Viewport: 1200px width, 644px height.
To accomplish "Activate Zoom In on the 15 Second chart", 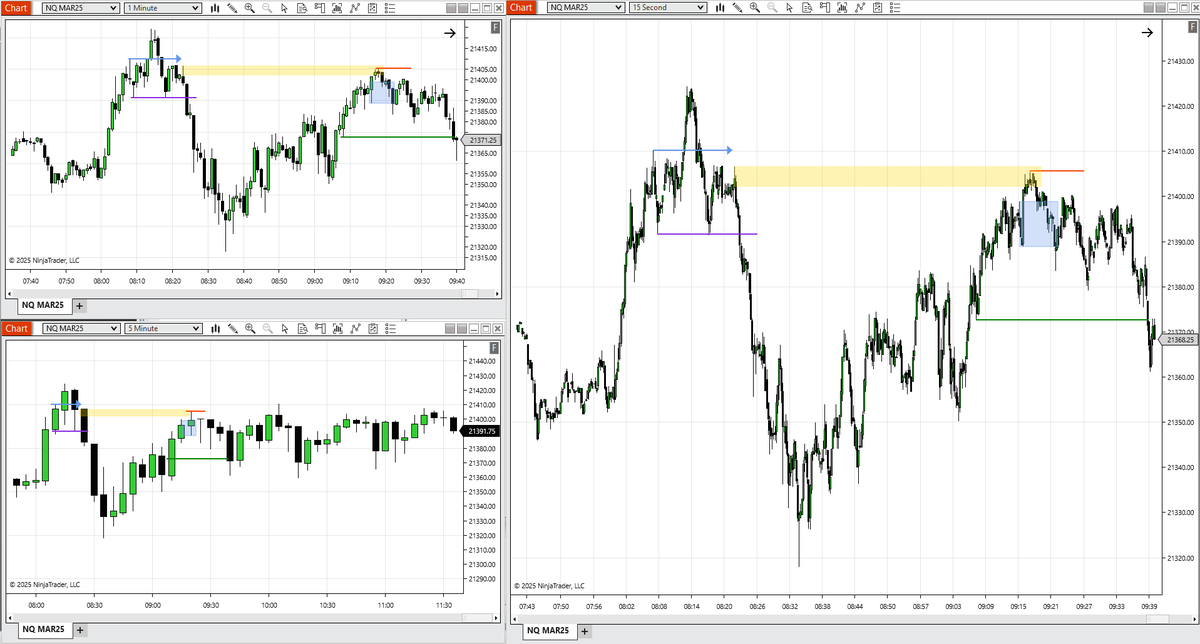I will click(754, 7).
